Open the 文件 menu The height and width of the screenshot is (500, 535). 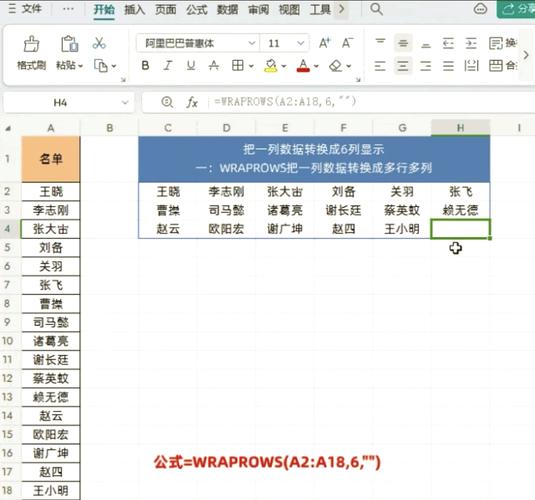[x=32, y=9]
